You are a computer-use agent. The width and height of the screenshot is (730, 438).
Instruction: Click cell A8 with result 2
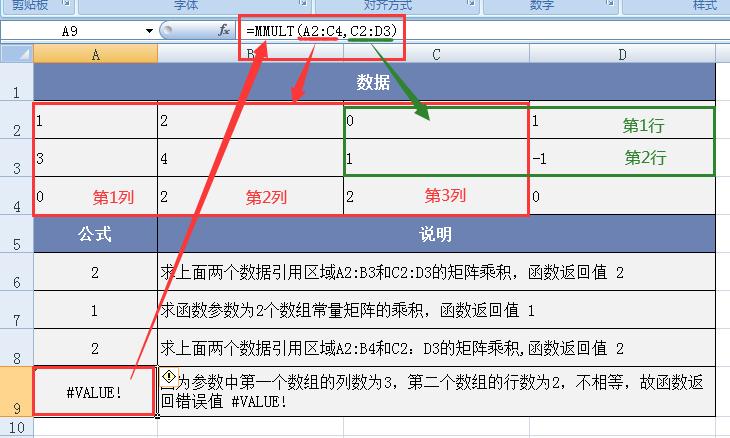tap(95, 348)
